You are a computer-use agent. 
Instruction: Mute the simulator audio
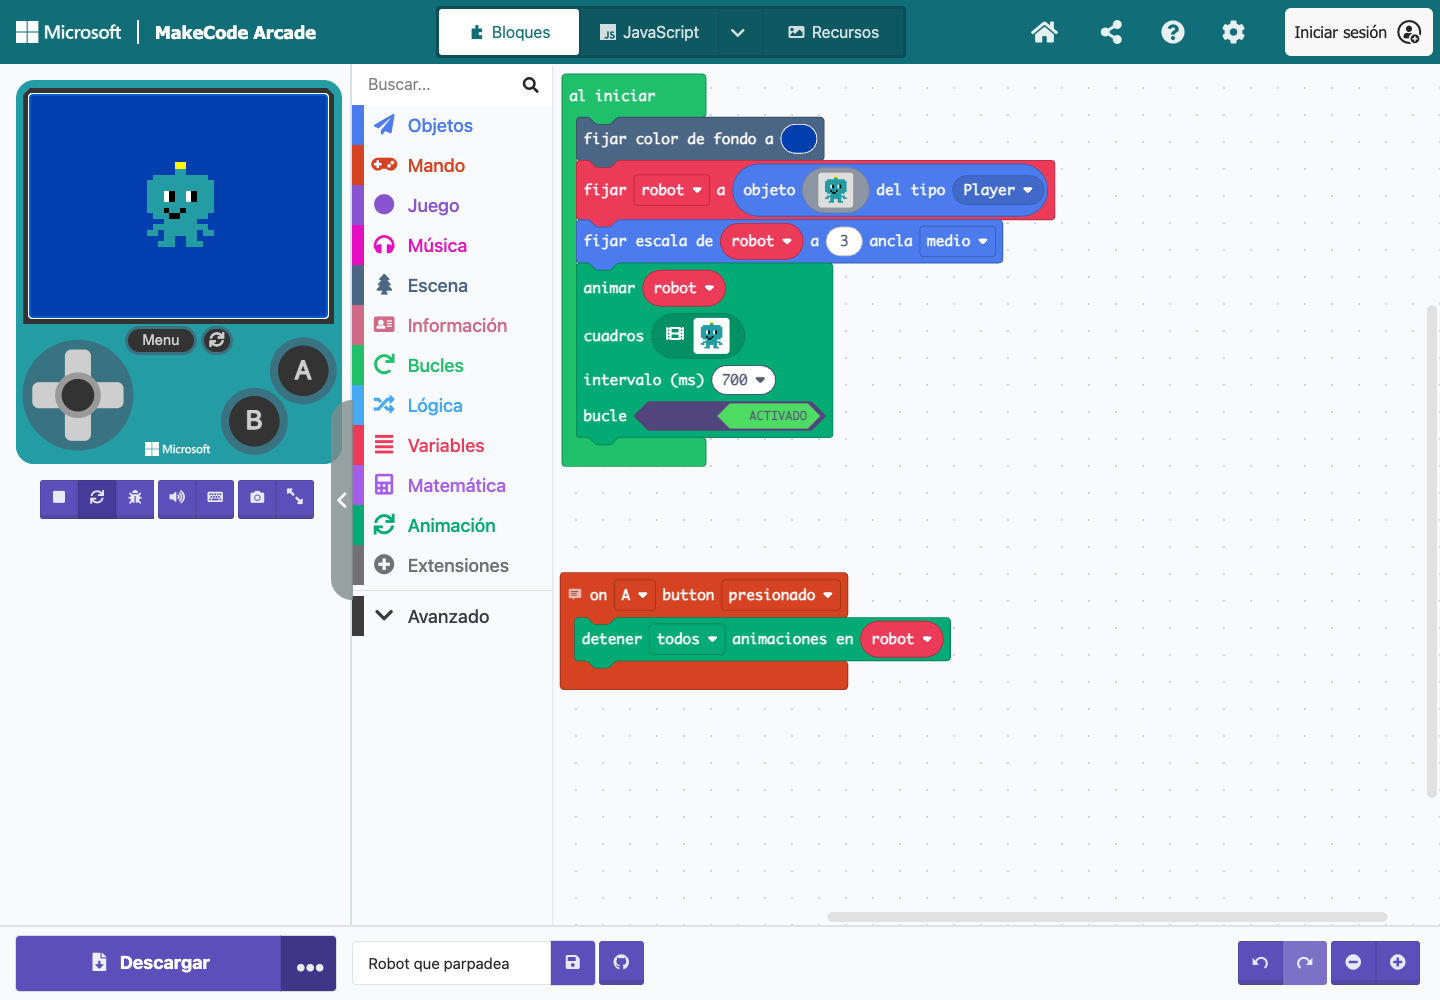pos(177,497)
